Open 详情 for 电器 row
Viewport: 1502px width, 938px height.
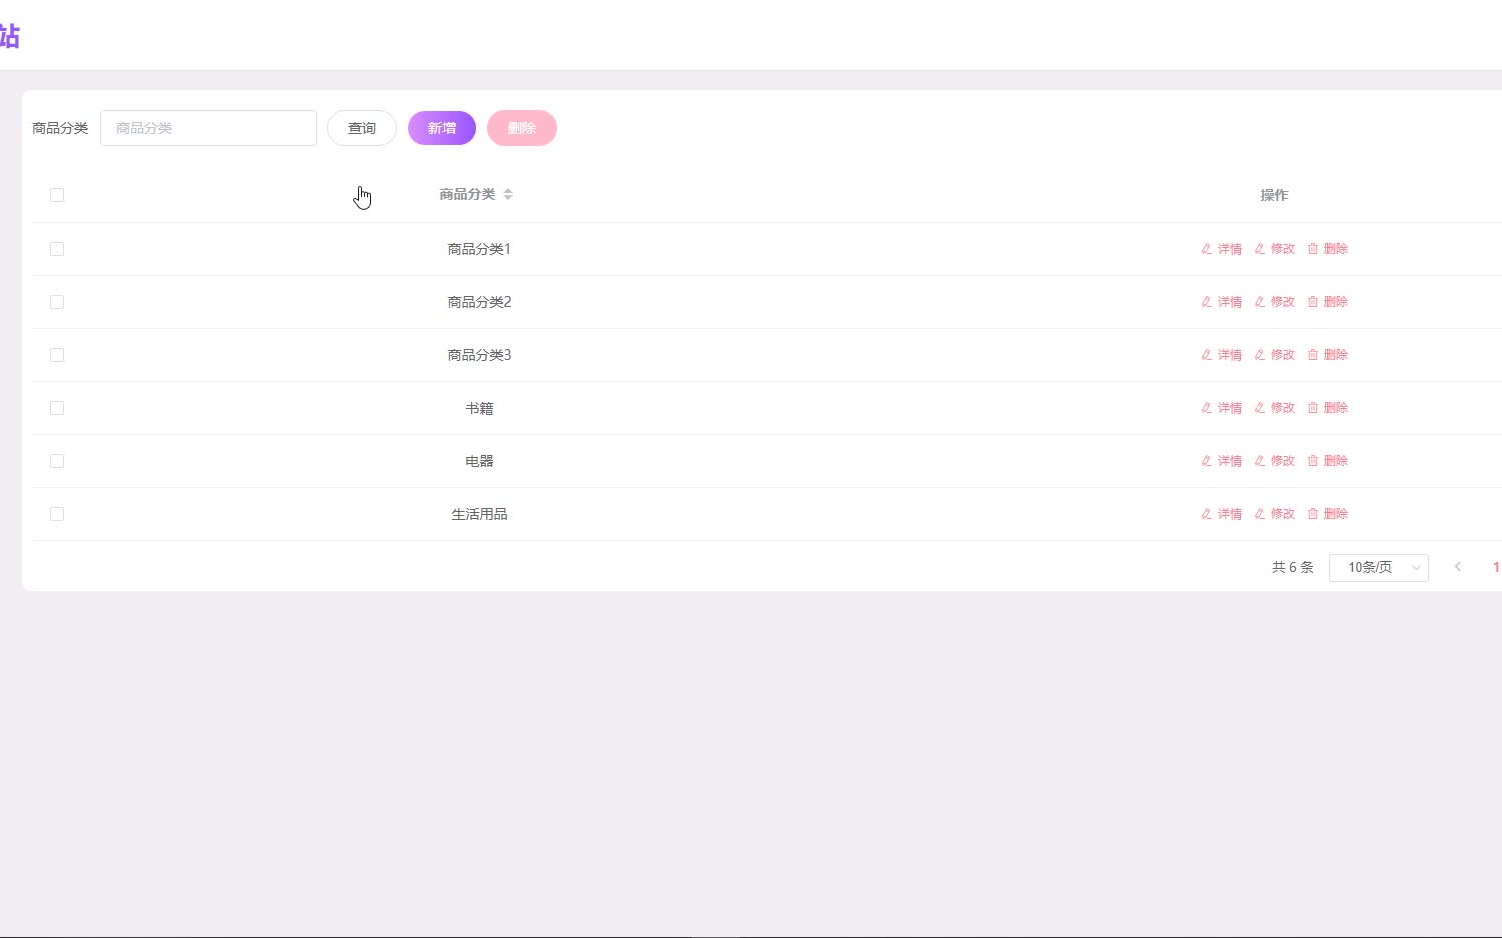pos(1221,461)
